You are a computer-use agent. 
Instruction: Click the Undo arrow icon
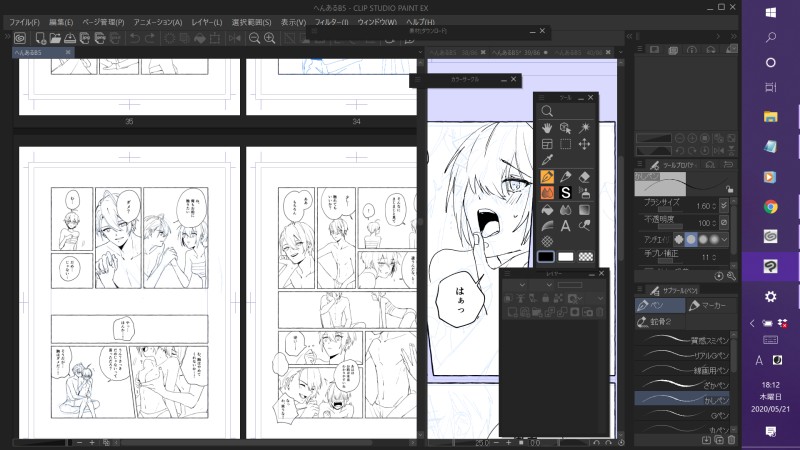[x=135, y=38]
